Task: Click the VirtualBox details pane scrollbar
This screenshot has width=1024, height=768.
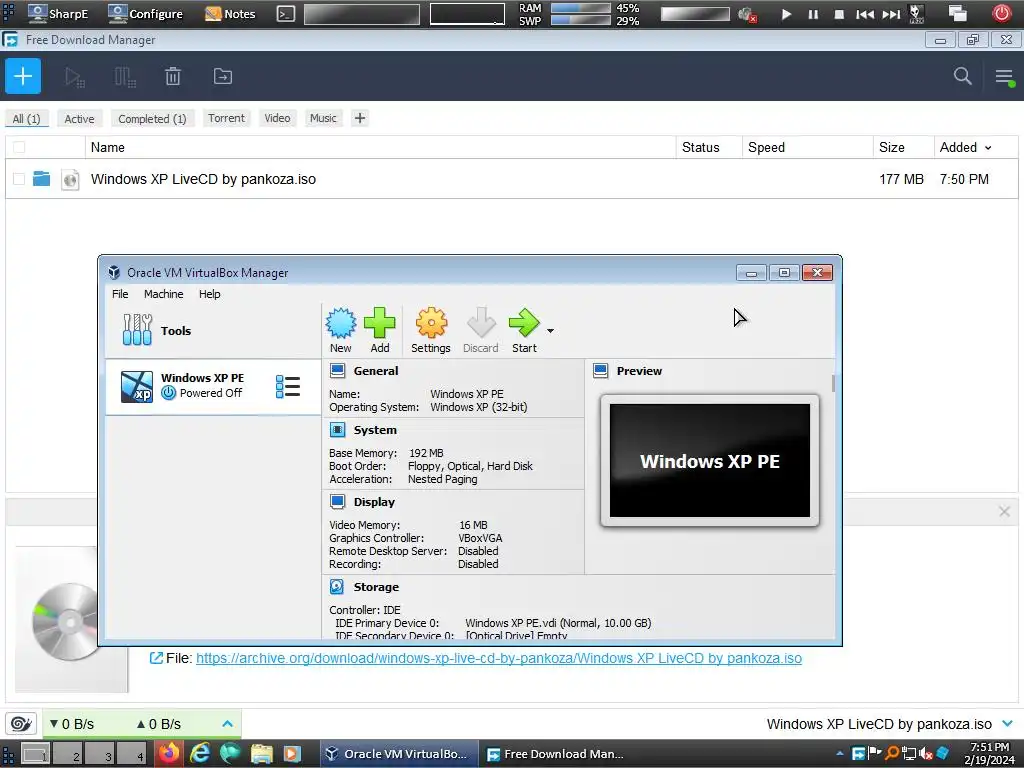Action: pos(833,383)
